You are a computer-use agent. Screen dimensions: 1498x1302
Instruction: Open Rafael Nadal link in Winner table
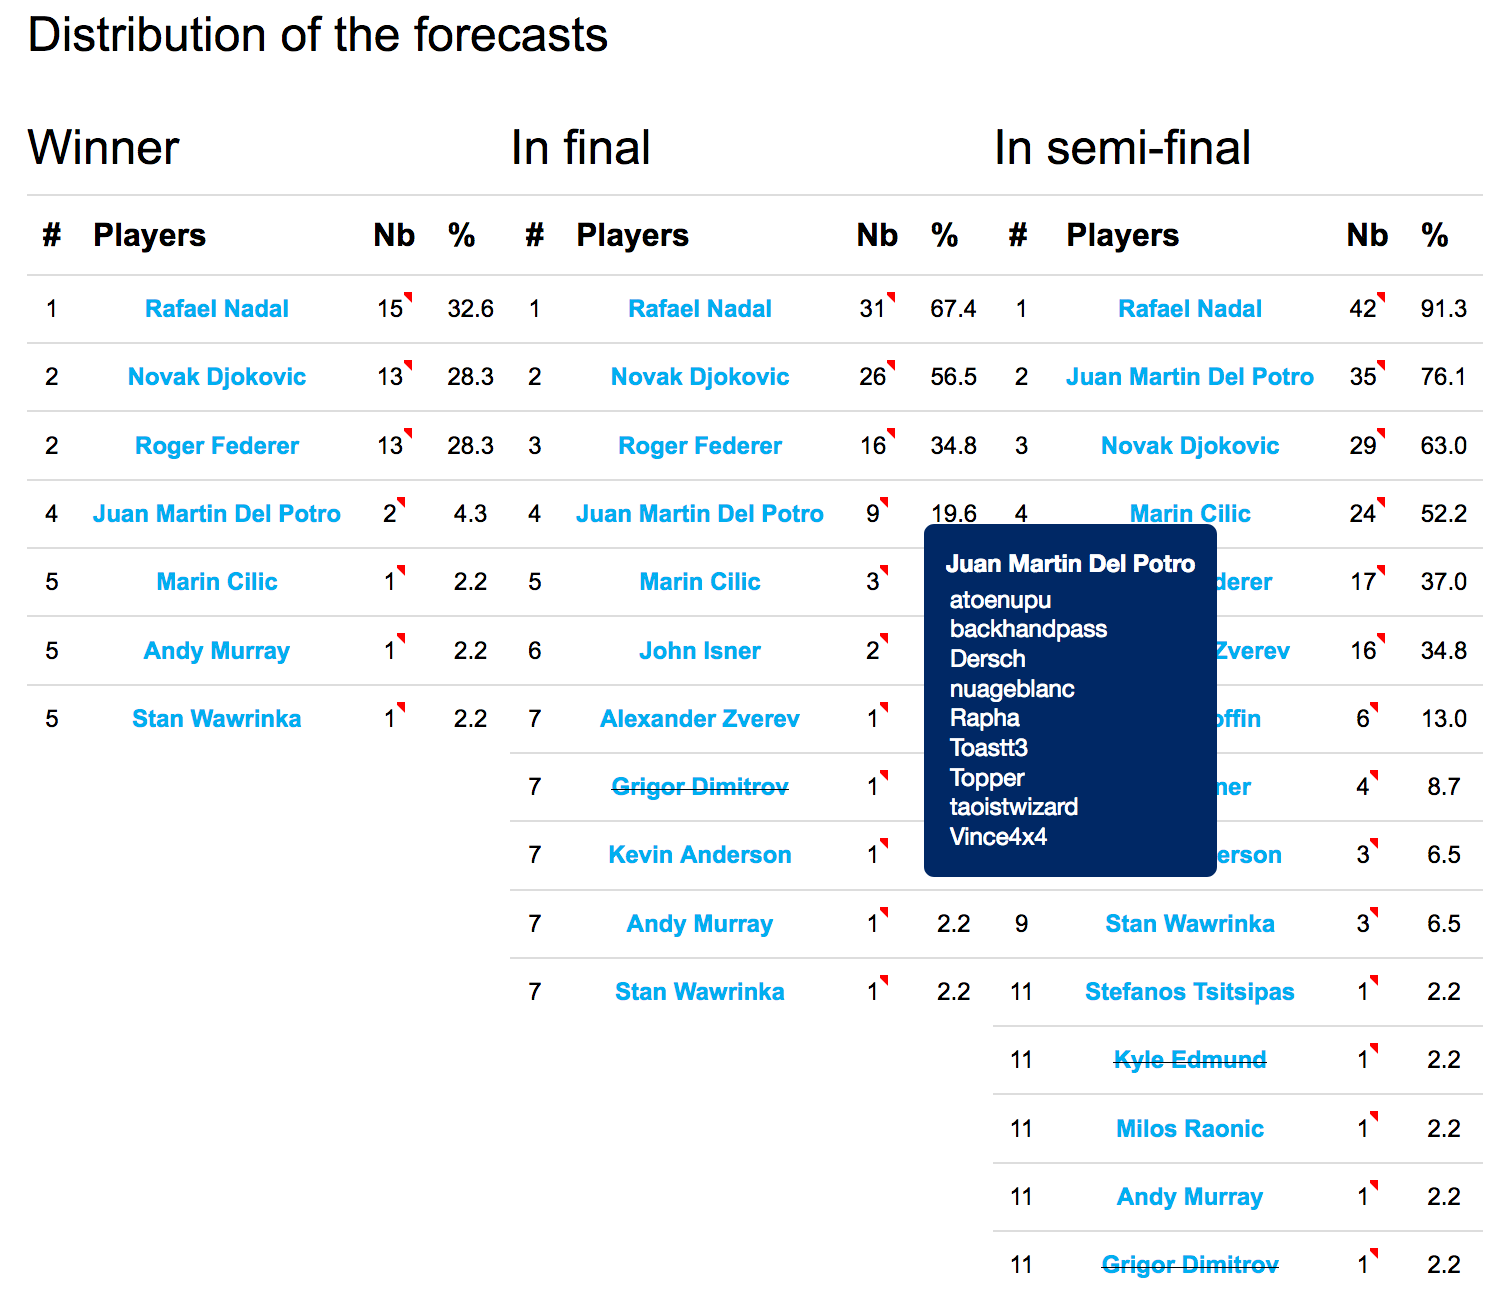(217, 309)
